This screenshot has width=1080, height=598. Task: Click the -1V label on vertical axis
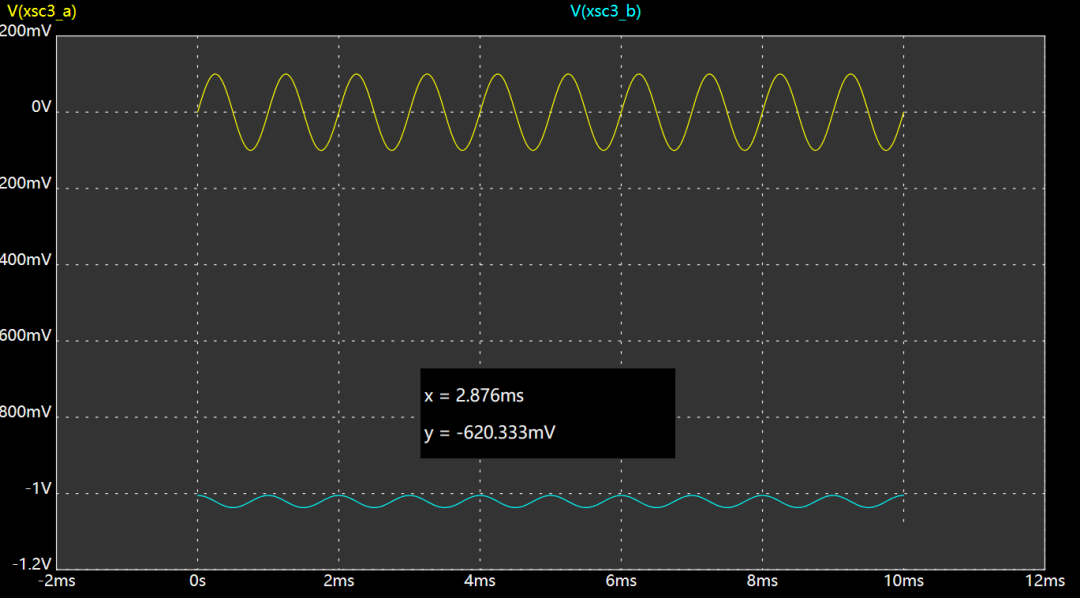pos(38,489)
